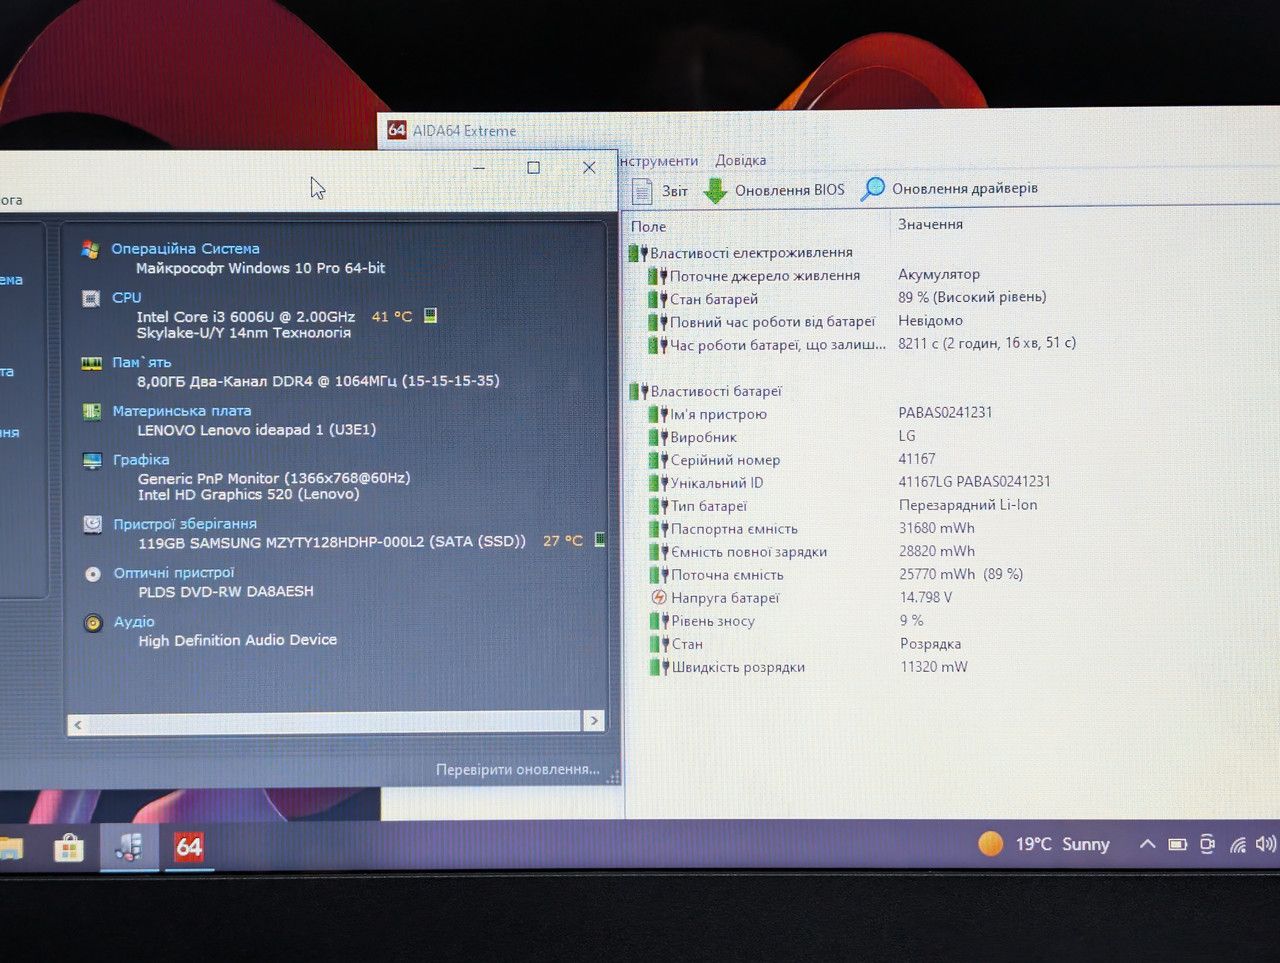Click the PLDS DVD-RW DA8AESH text

click(x=226, y=591)
